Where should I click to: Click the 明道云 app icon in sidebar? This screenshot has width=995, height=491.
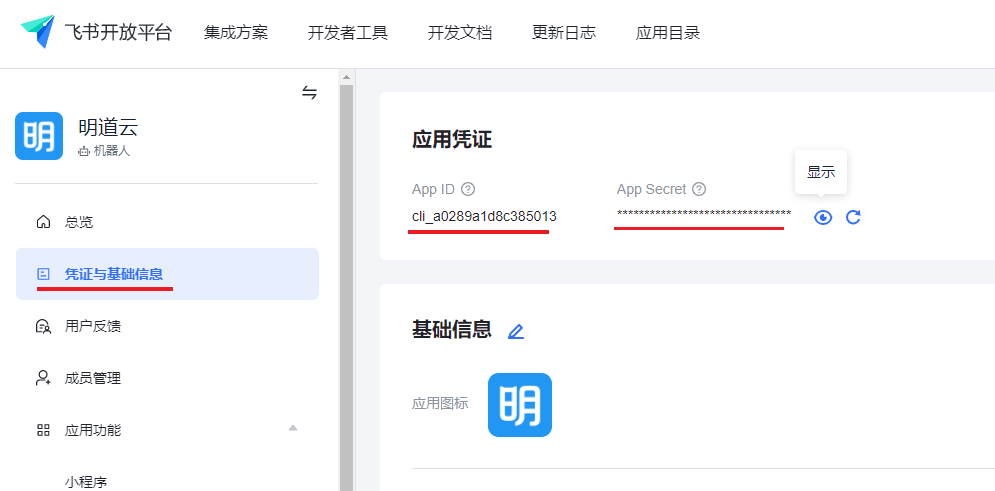(x=39, y=136)
